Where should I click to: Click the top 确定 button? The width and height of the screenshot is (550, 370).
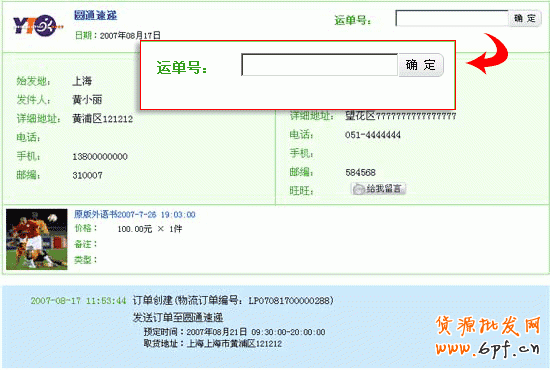pos(525,18)
